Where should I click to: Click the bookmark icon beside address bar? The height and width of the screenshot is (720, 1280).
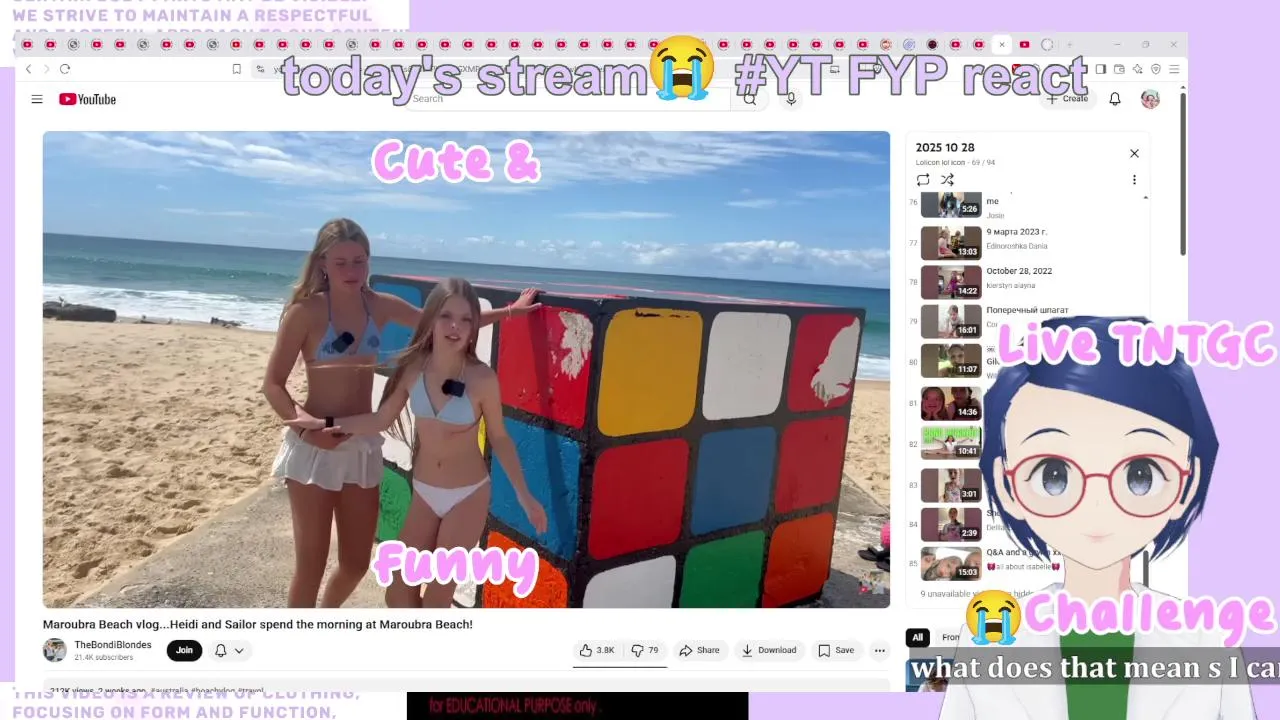click(x=237, y=69)
